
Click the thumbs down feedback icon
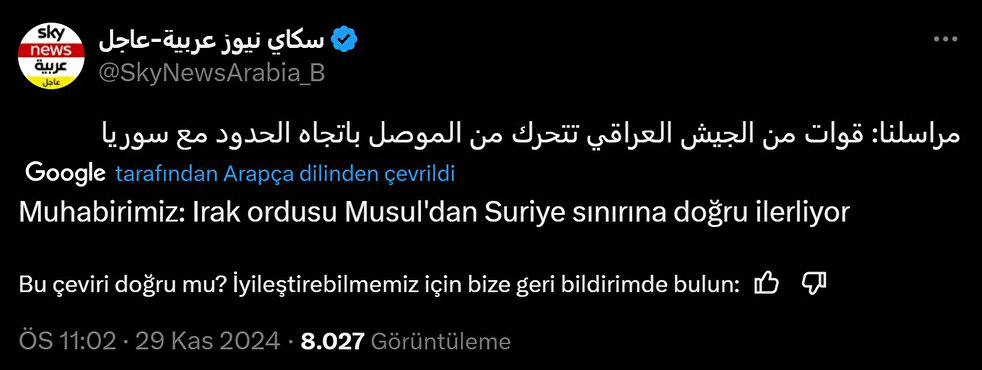tap(815, 284)
